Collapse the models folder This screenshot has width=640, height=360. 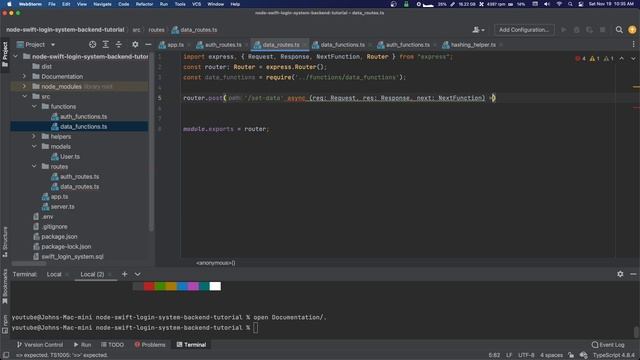point(34,147)
